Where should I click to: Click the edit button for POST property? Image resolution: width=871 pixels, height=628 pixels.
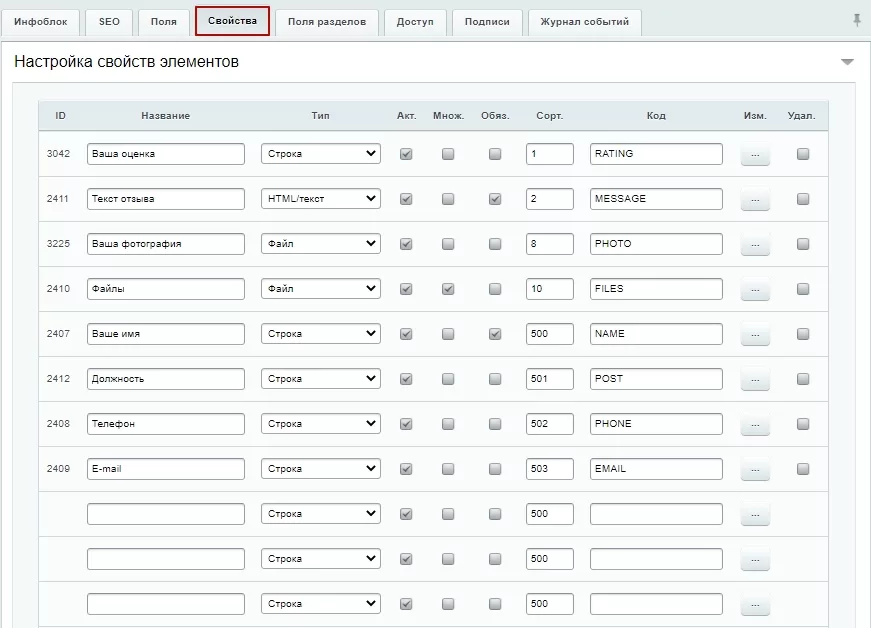tap(755, 379)
